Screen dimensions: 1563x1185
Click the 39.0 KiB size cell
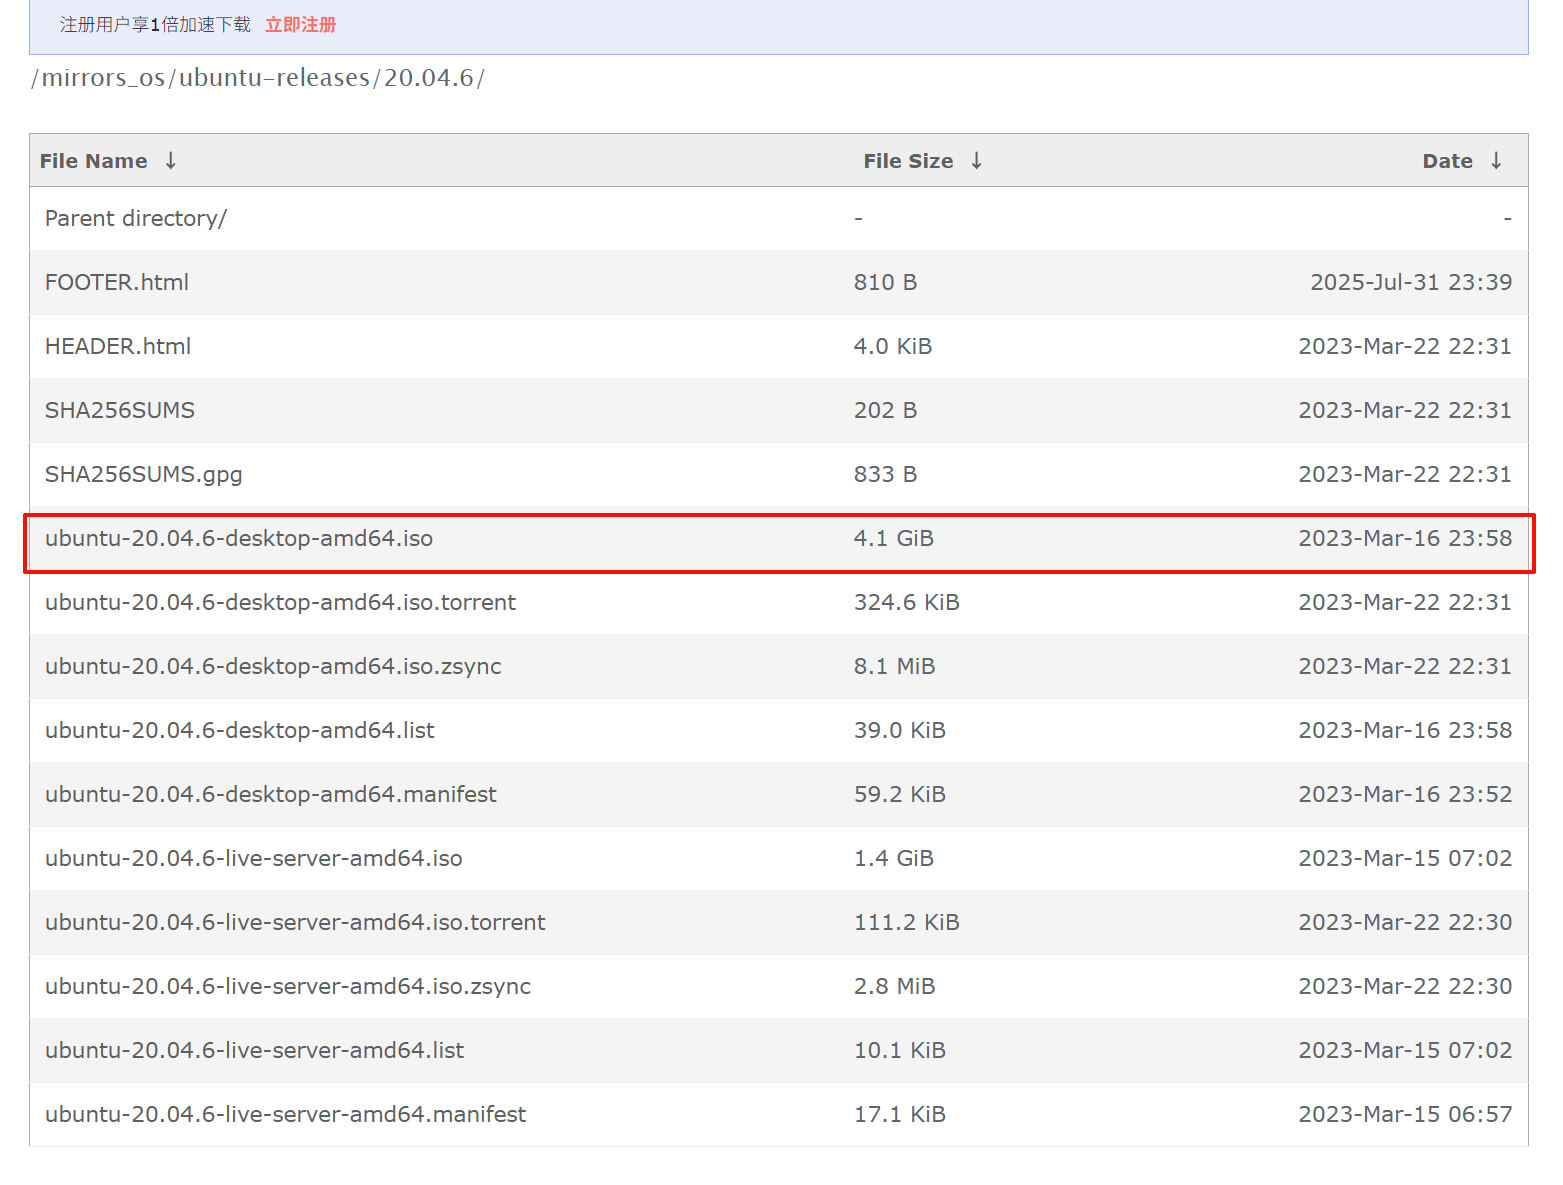pyautogui.click(x=900, y=730)
